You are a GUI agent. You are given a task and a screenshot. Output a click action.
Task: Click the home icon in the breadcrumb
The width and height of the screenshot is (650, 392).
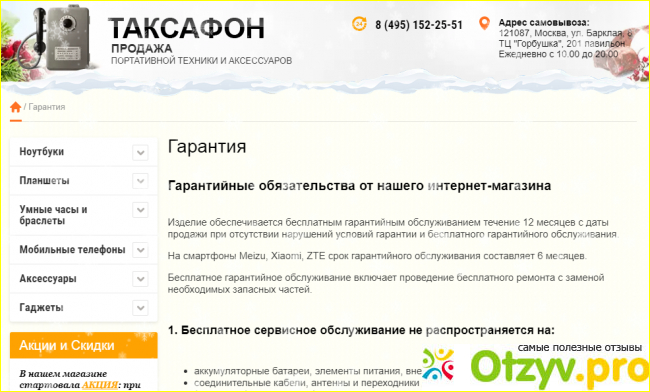coord(16,107)
